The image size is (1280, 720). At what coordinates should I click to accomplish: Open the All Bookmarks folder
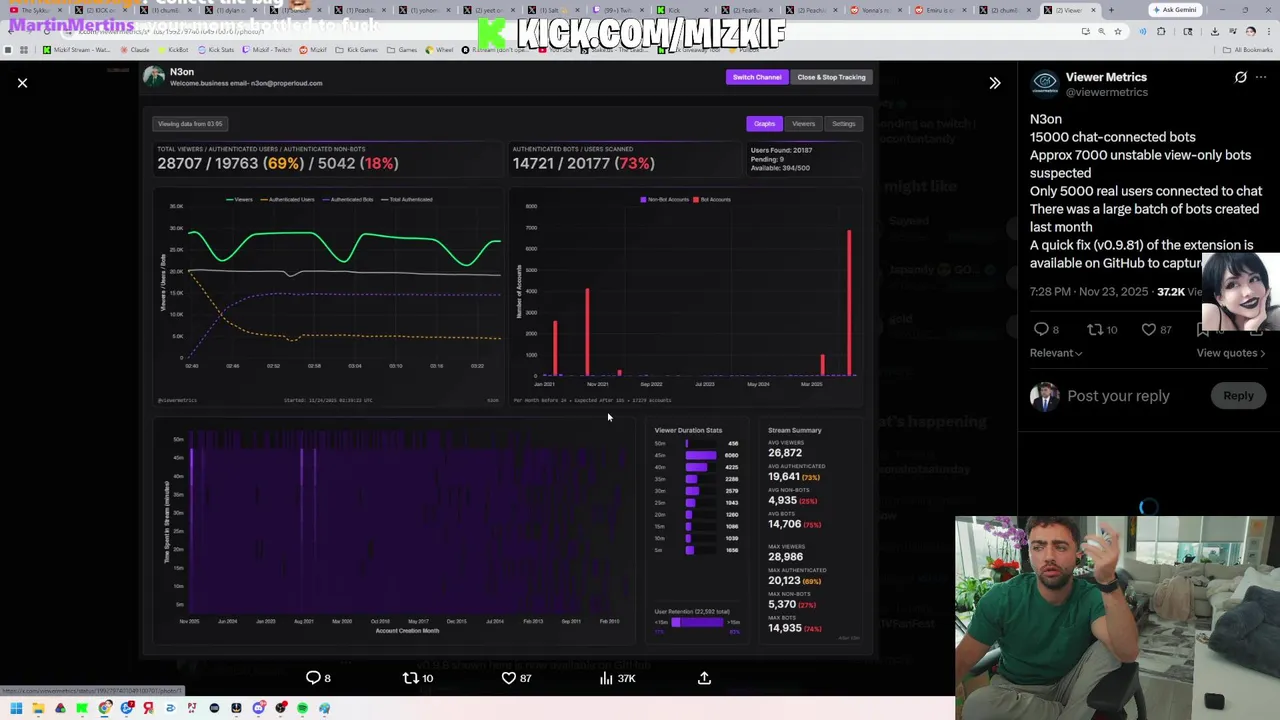pos(1248,49)
